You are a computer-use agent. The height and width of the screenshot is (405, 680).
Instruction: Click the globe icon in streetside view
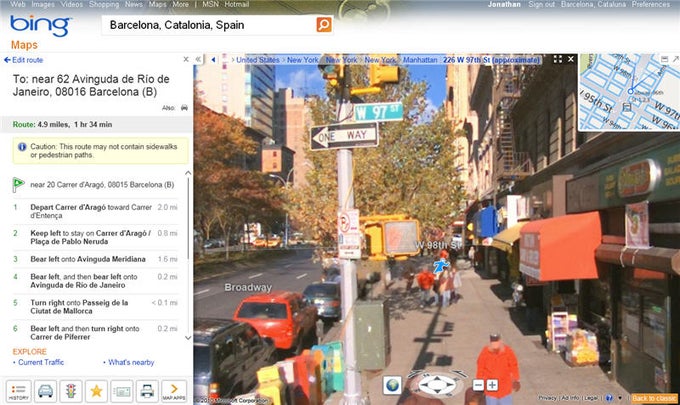pos(392,385)
